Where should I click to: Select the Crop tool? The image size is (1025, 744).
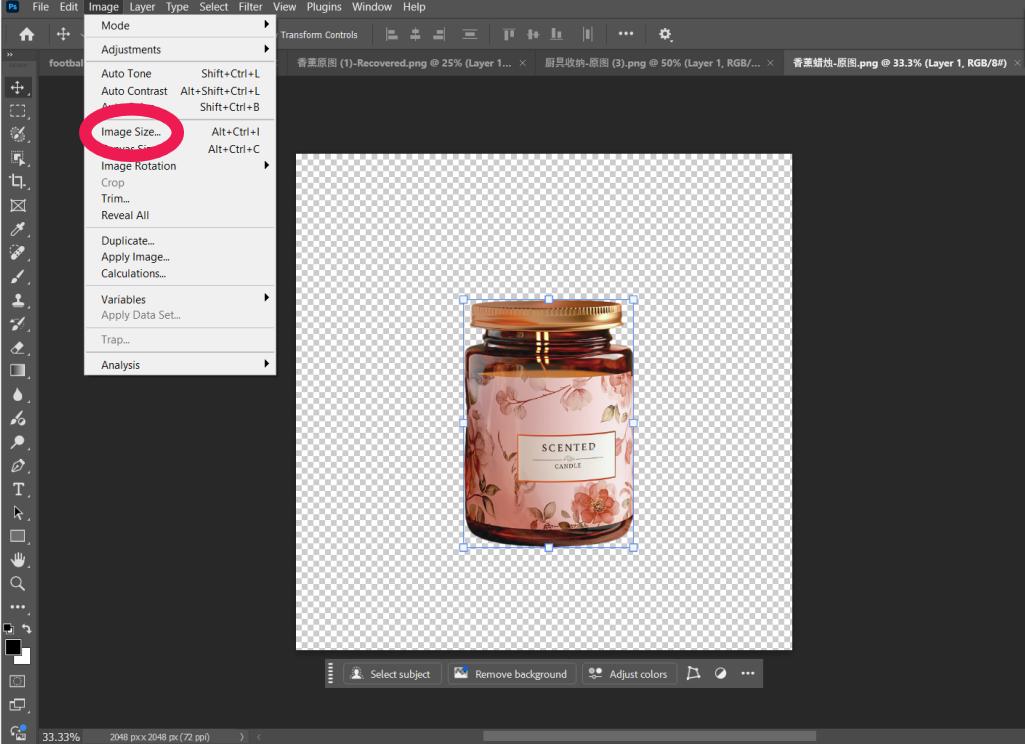point(18,182)
